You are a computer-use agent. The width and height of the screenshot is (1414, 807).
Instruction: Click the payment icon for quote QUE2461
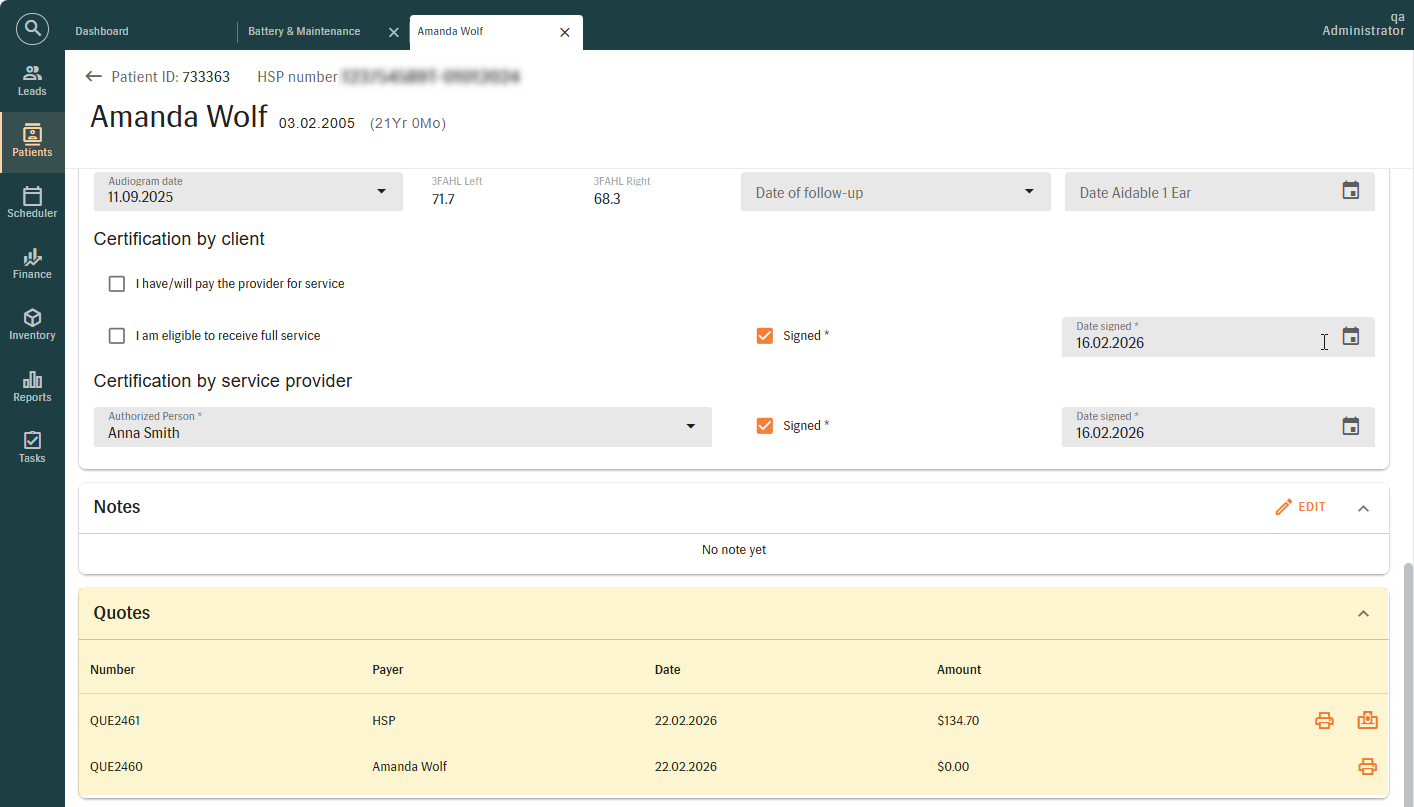pos(1367,720)
